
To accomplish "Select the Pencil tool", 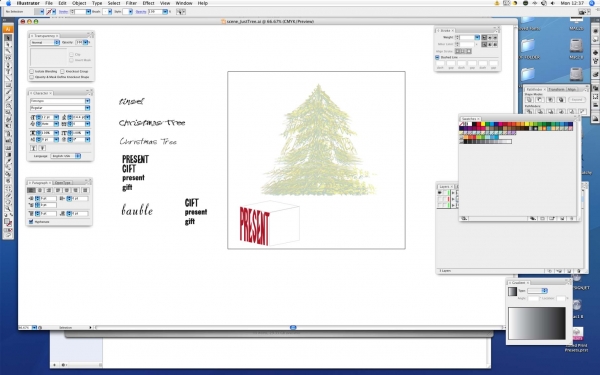I will (8, 98).
